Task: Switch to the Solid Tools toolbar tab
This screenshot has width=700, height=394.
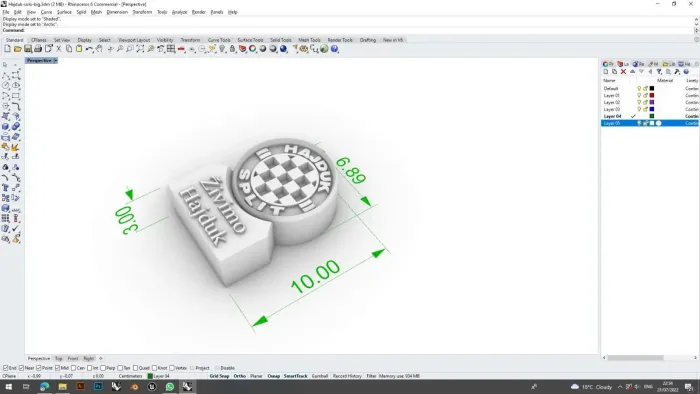Action: click(x=281, y=40)
